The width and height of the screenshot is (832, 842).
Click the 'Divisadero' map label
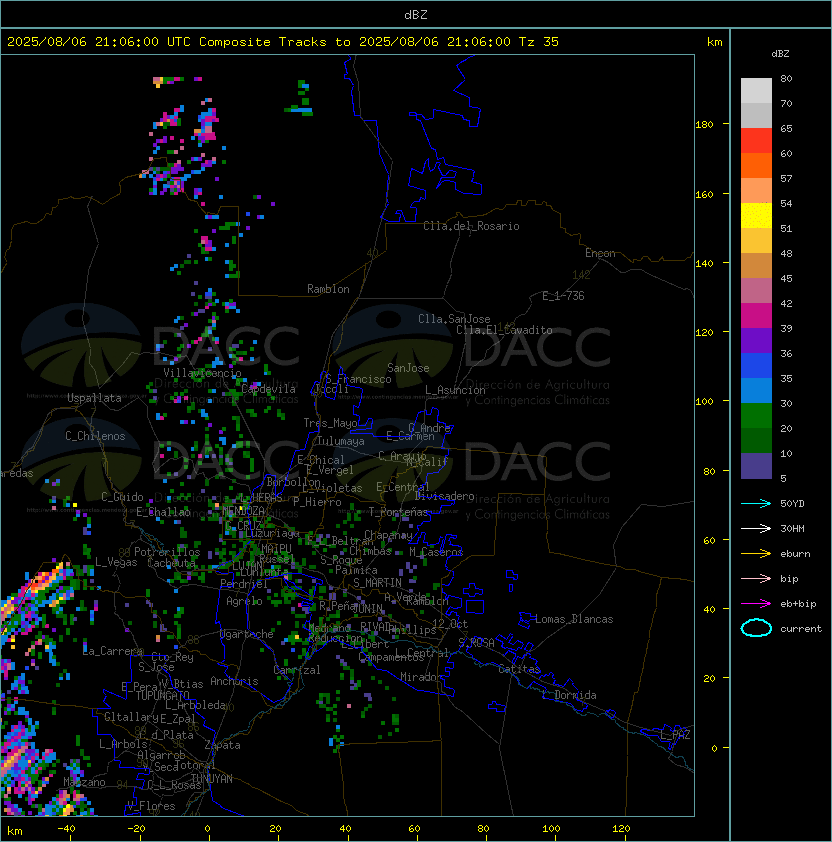click(444, 496)
